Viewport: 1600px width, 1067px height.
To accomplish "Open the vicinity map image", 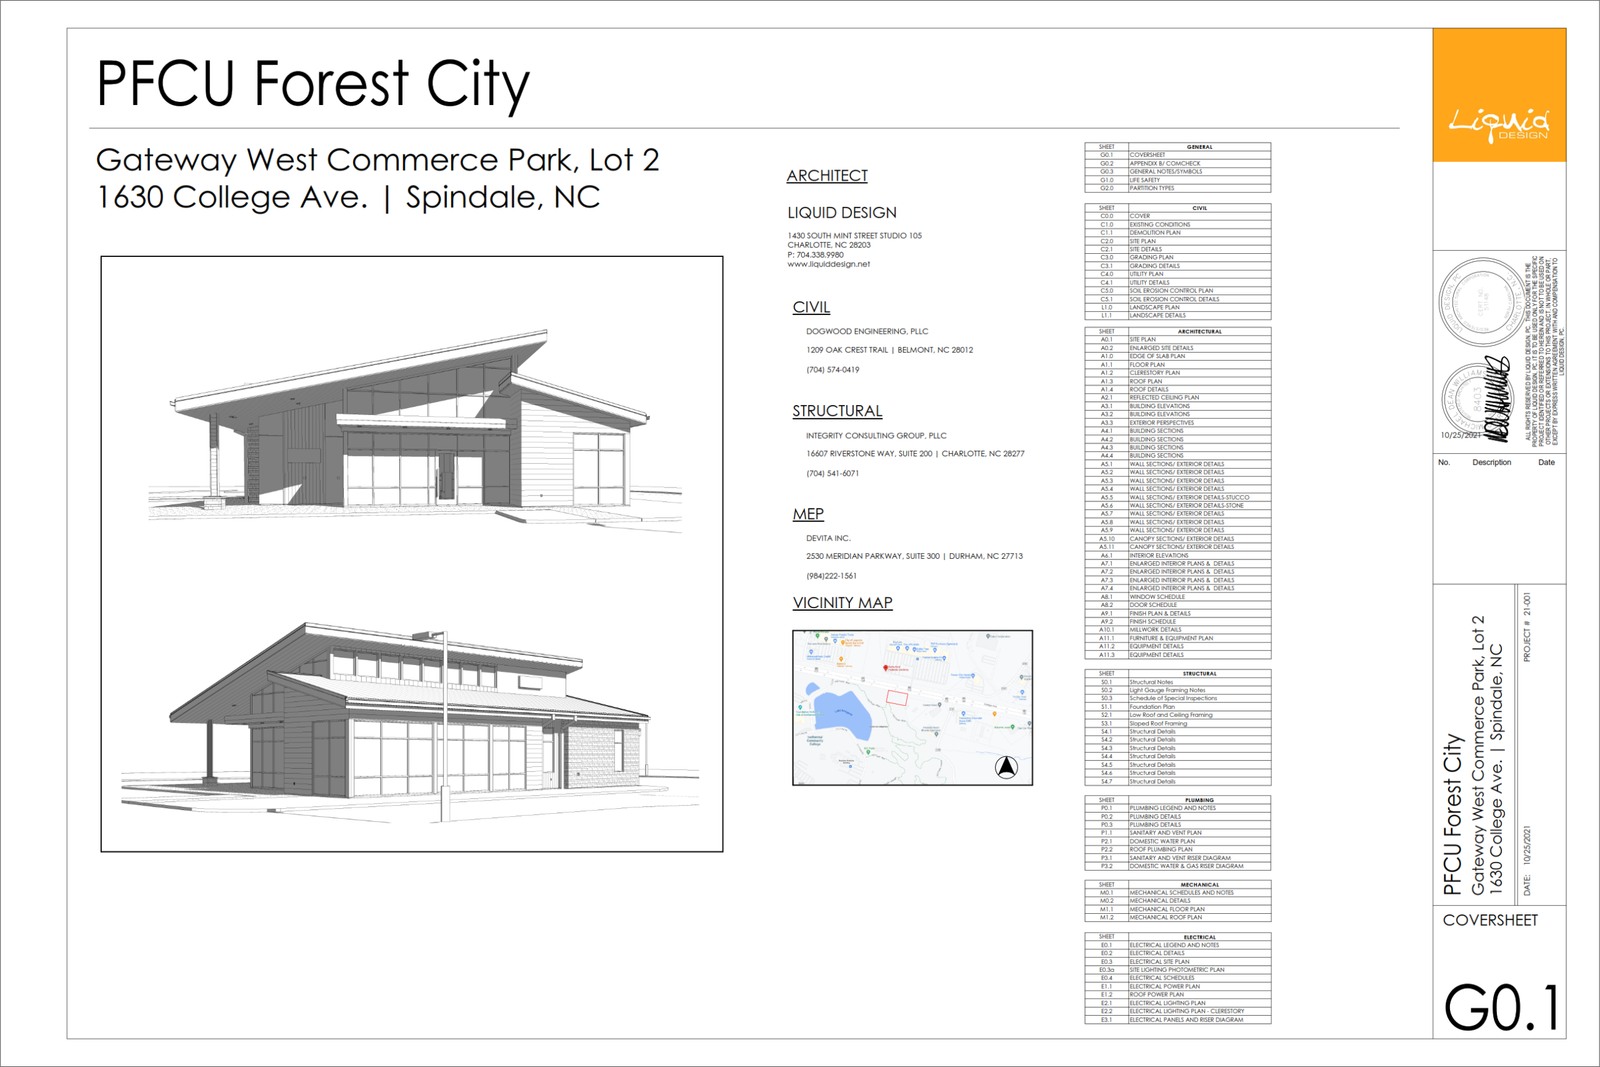I will point(912,708).
